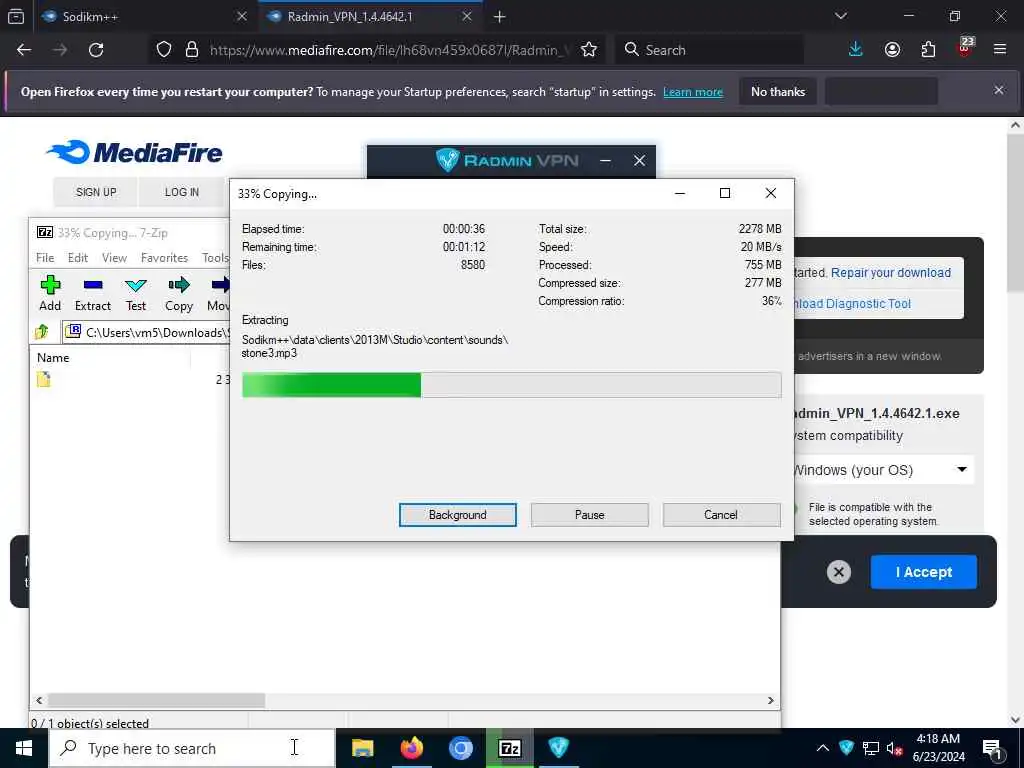Click the Firefox URL address bar
1024x768 pixels.
(389, 50)
